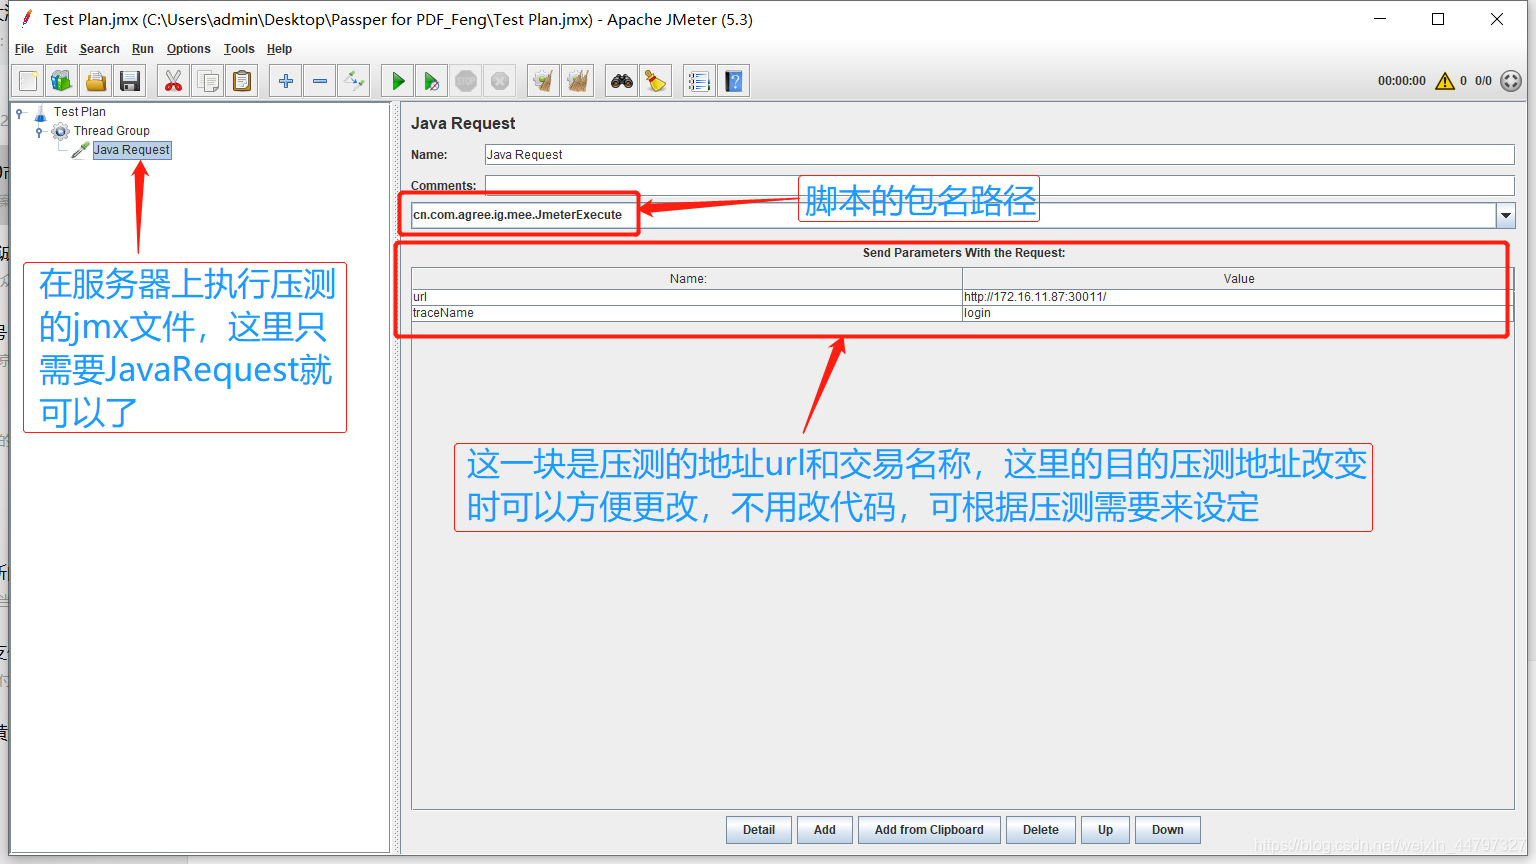
Task: Open the Options menu
Action: 188,49
